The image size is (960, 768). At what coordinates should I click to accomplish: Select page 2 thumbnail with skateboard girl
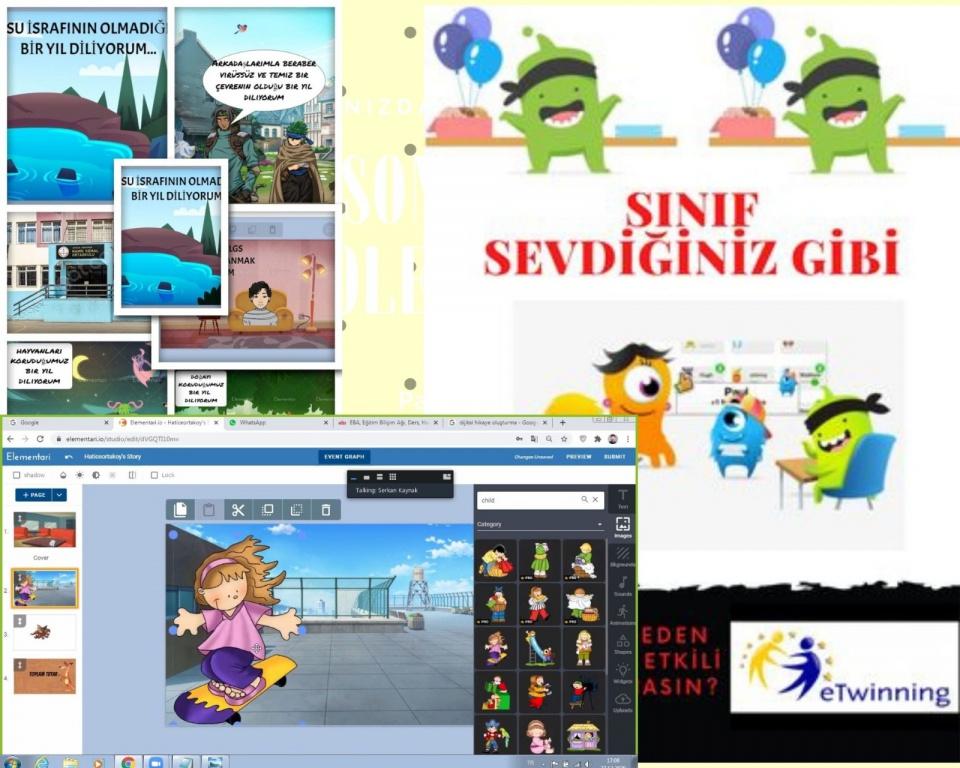click(x=45, y=588)
